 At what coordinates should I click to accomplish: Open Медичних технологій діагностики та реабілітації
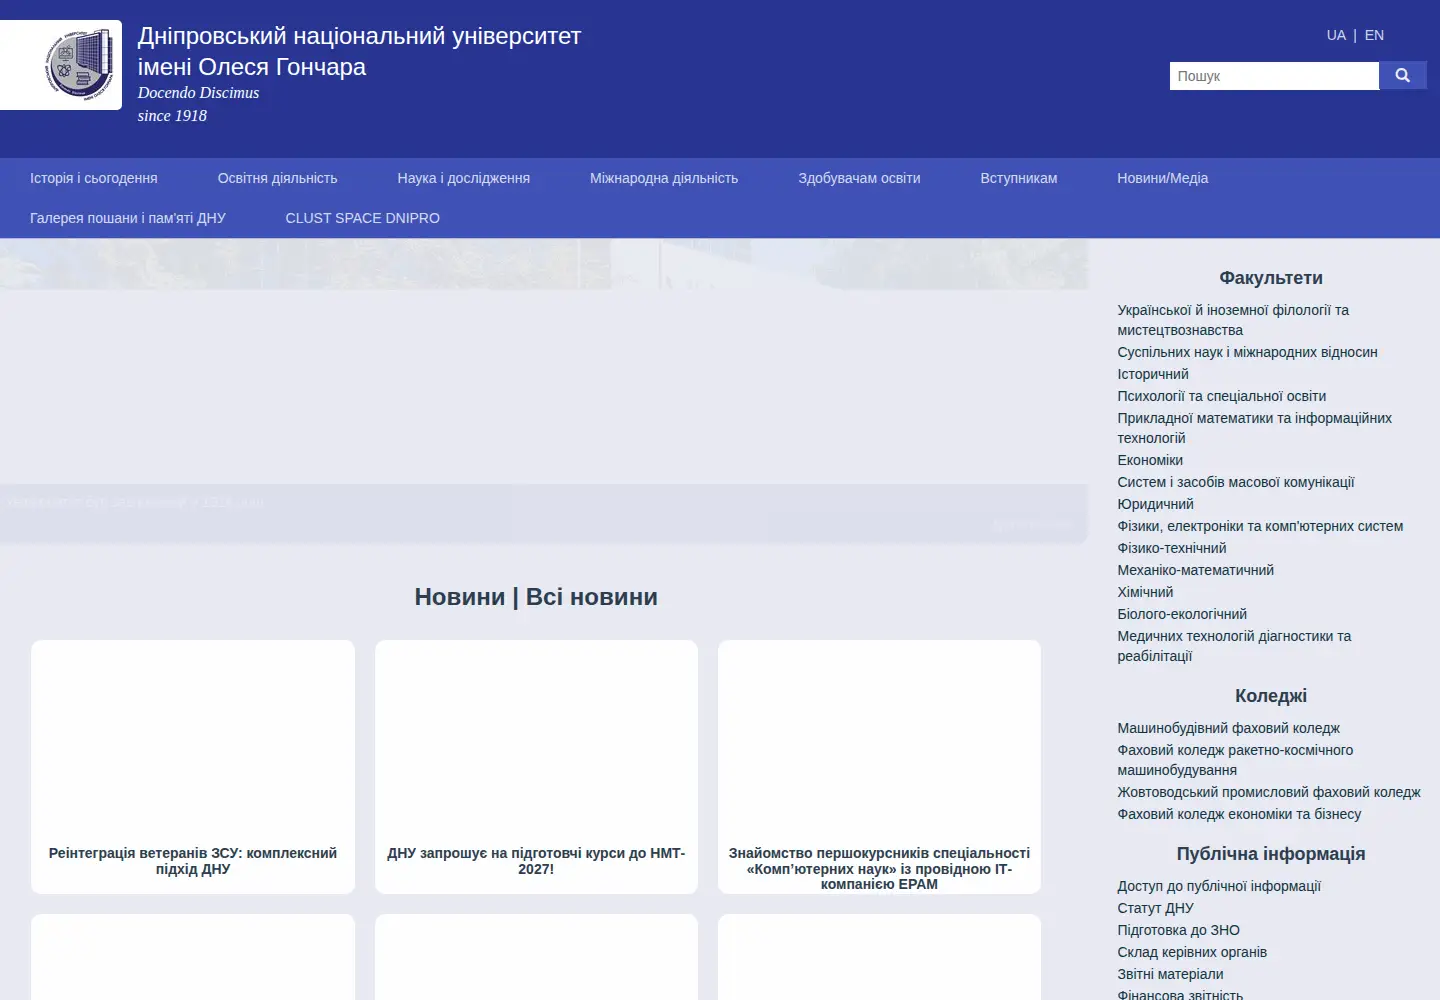[1234, 646]
